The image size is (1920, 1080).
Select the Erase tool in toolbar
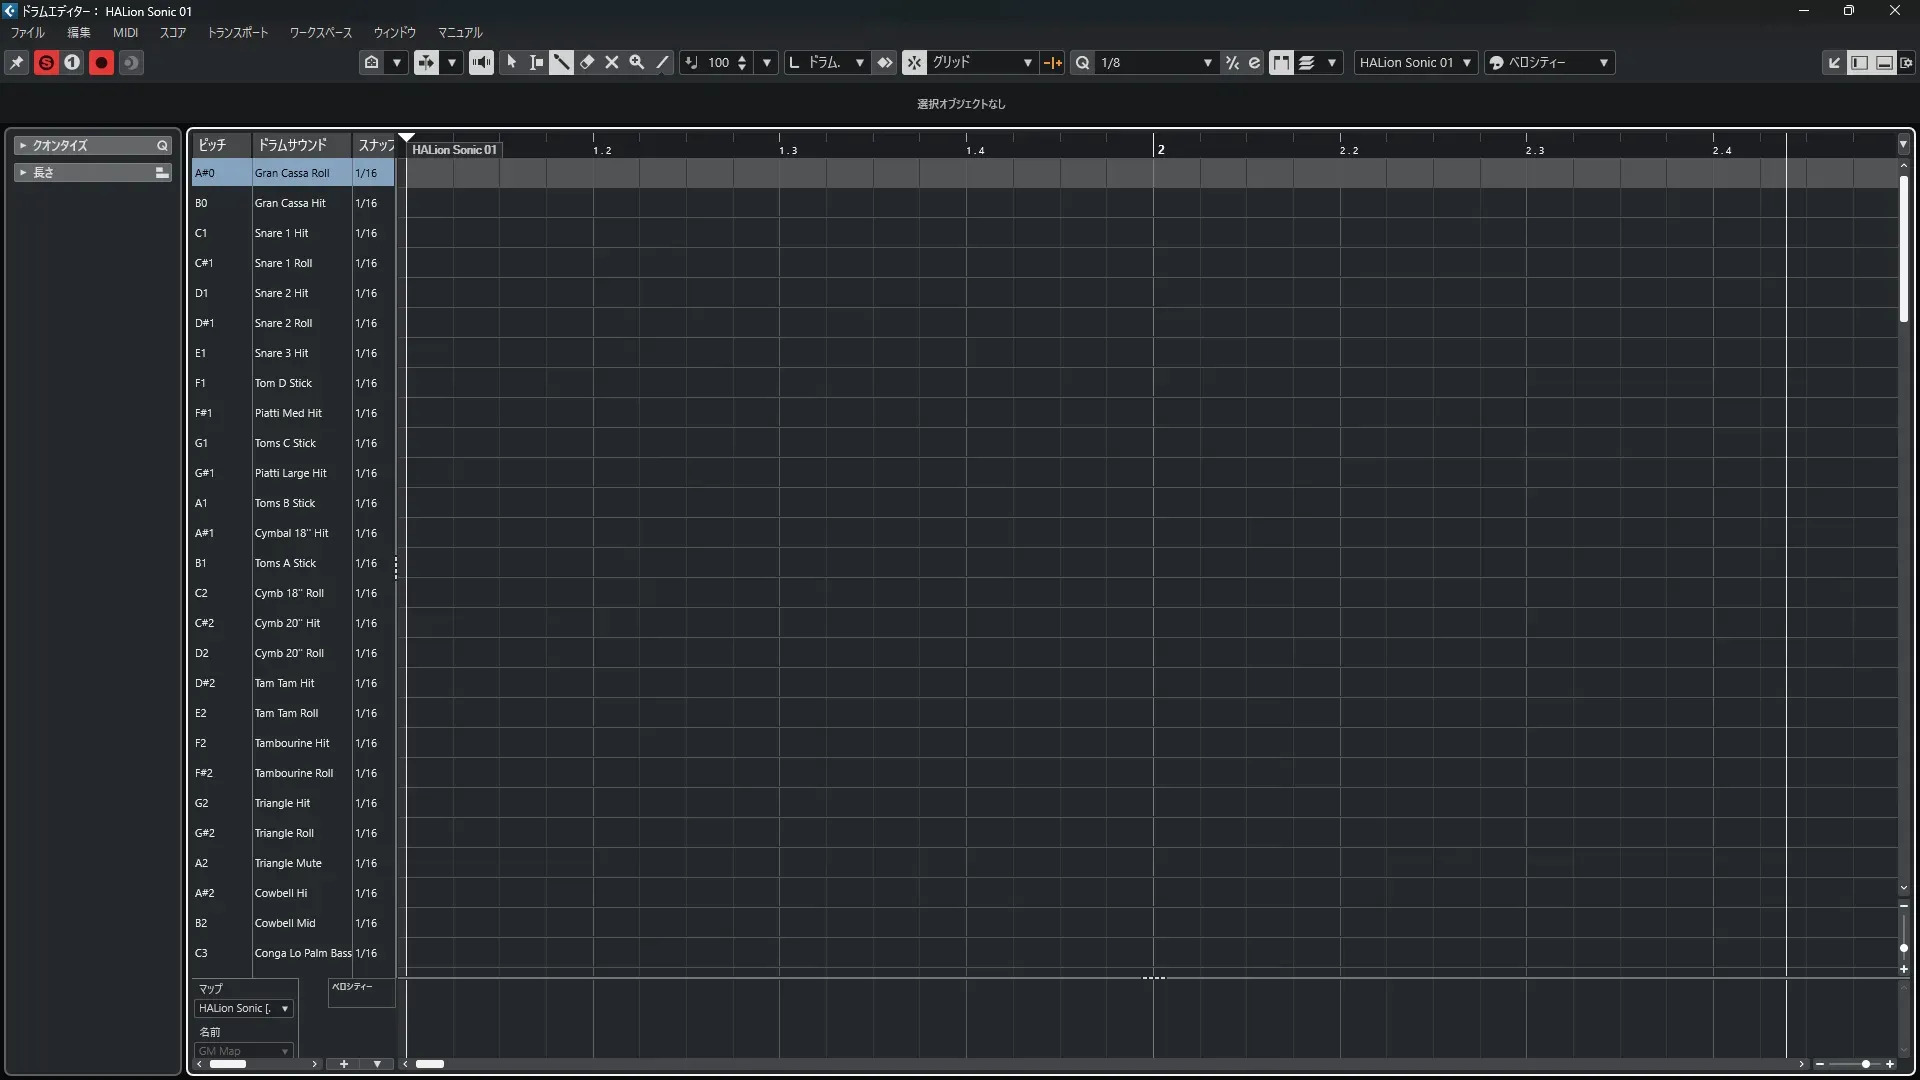(587, 62)
